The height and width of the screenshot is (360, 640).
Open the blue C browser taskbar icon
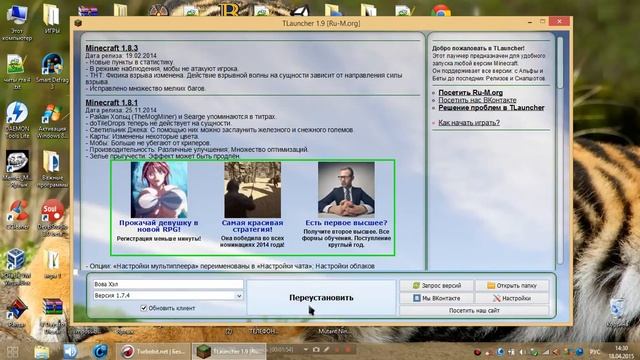tap(101, 351)
